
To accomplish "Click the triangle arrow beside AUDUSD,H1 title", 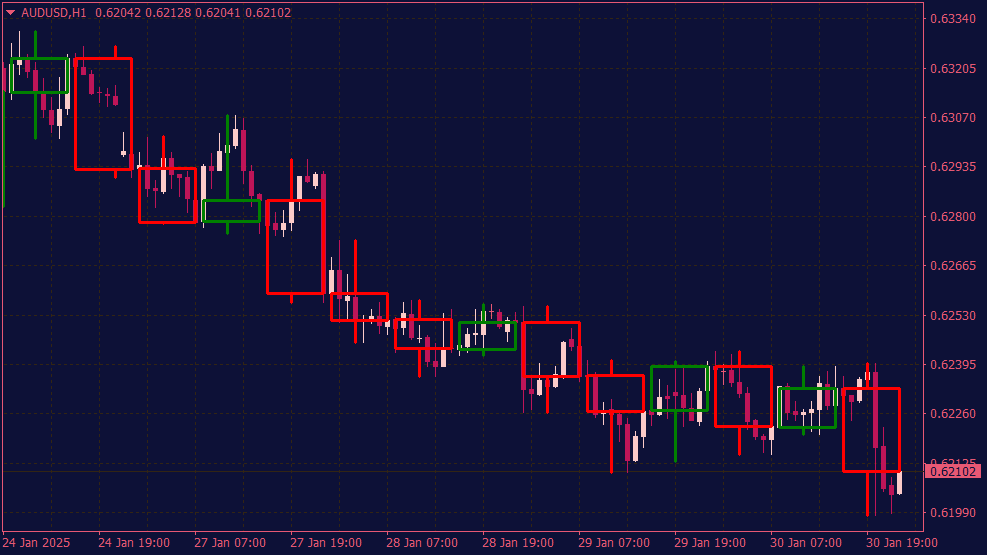I will click(x=10, y=13).
